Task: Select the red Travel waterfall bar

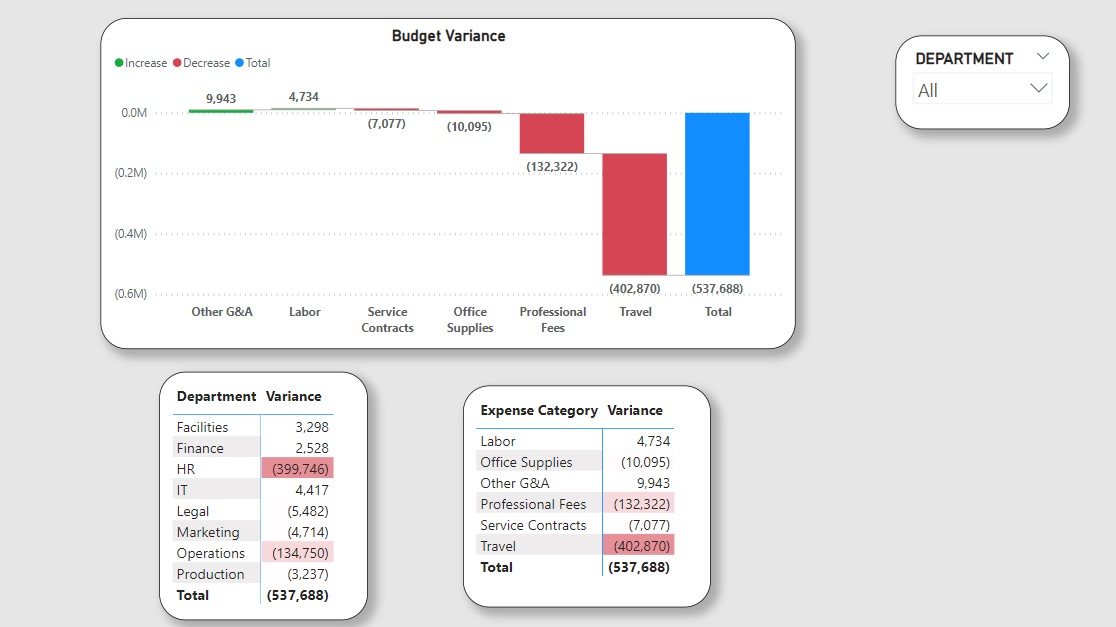Action: [x=635, y=214]
